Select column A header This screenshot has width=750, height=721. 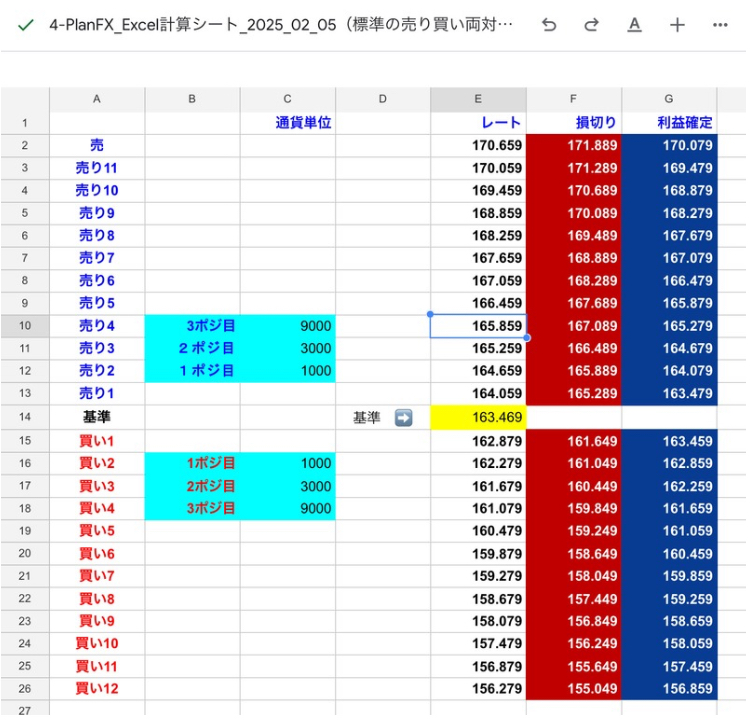pos(97,99)
